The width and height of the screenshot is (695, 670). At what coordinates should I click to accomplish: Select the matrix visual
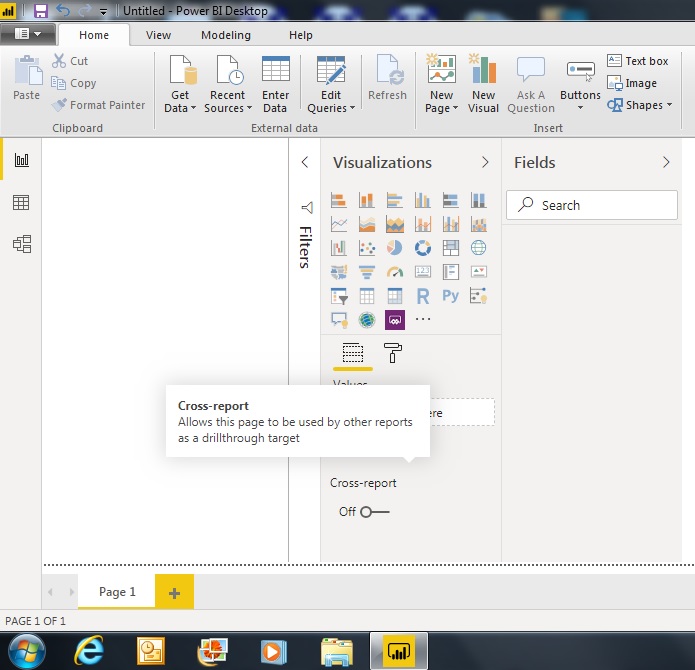click(x=394, y=296)
